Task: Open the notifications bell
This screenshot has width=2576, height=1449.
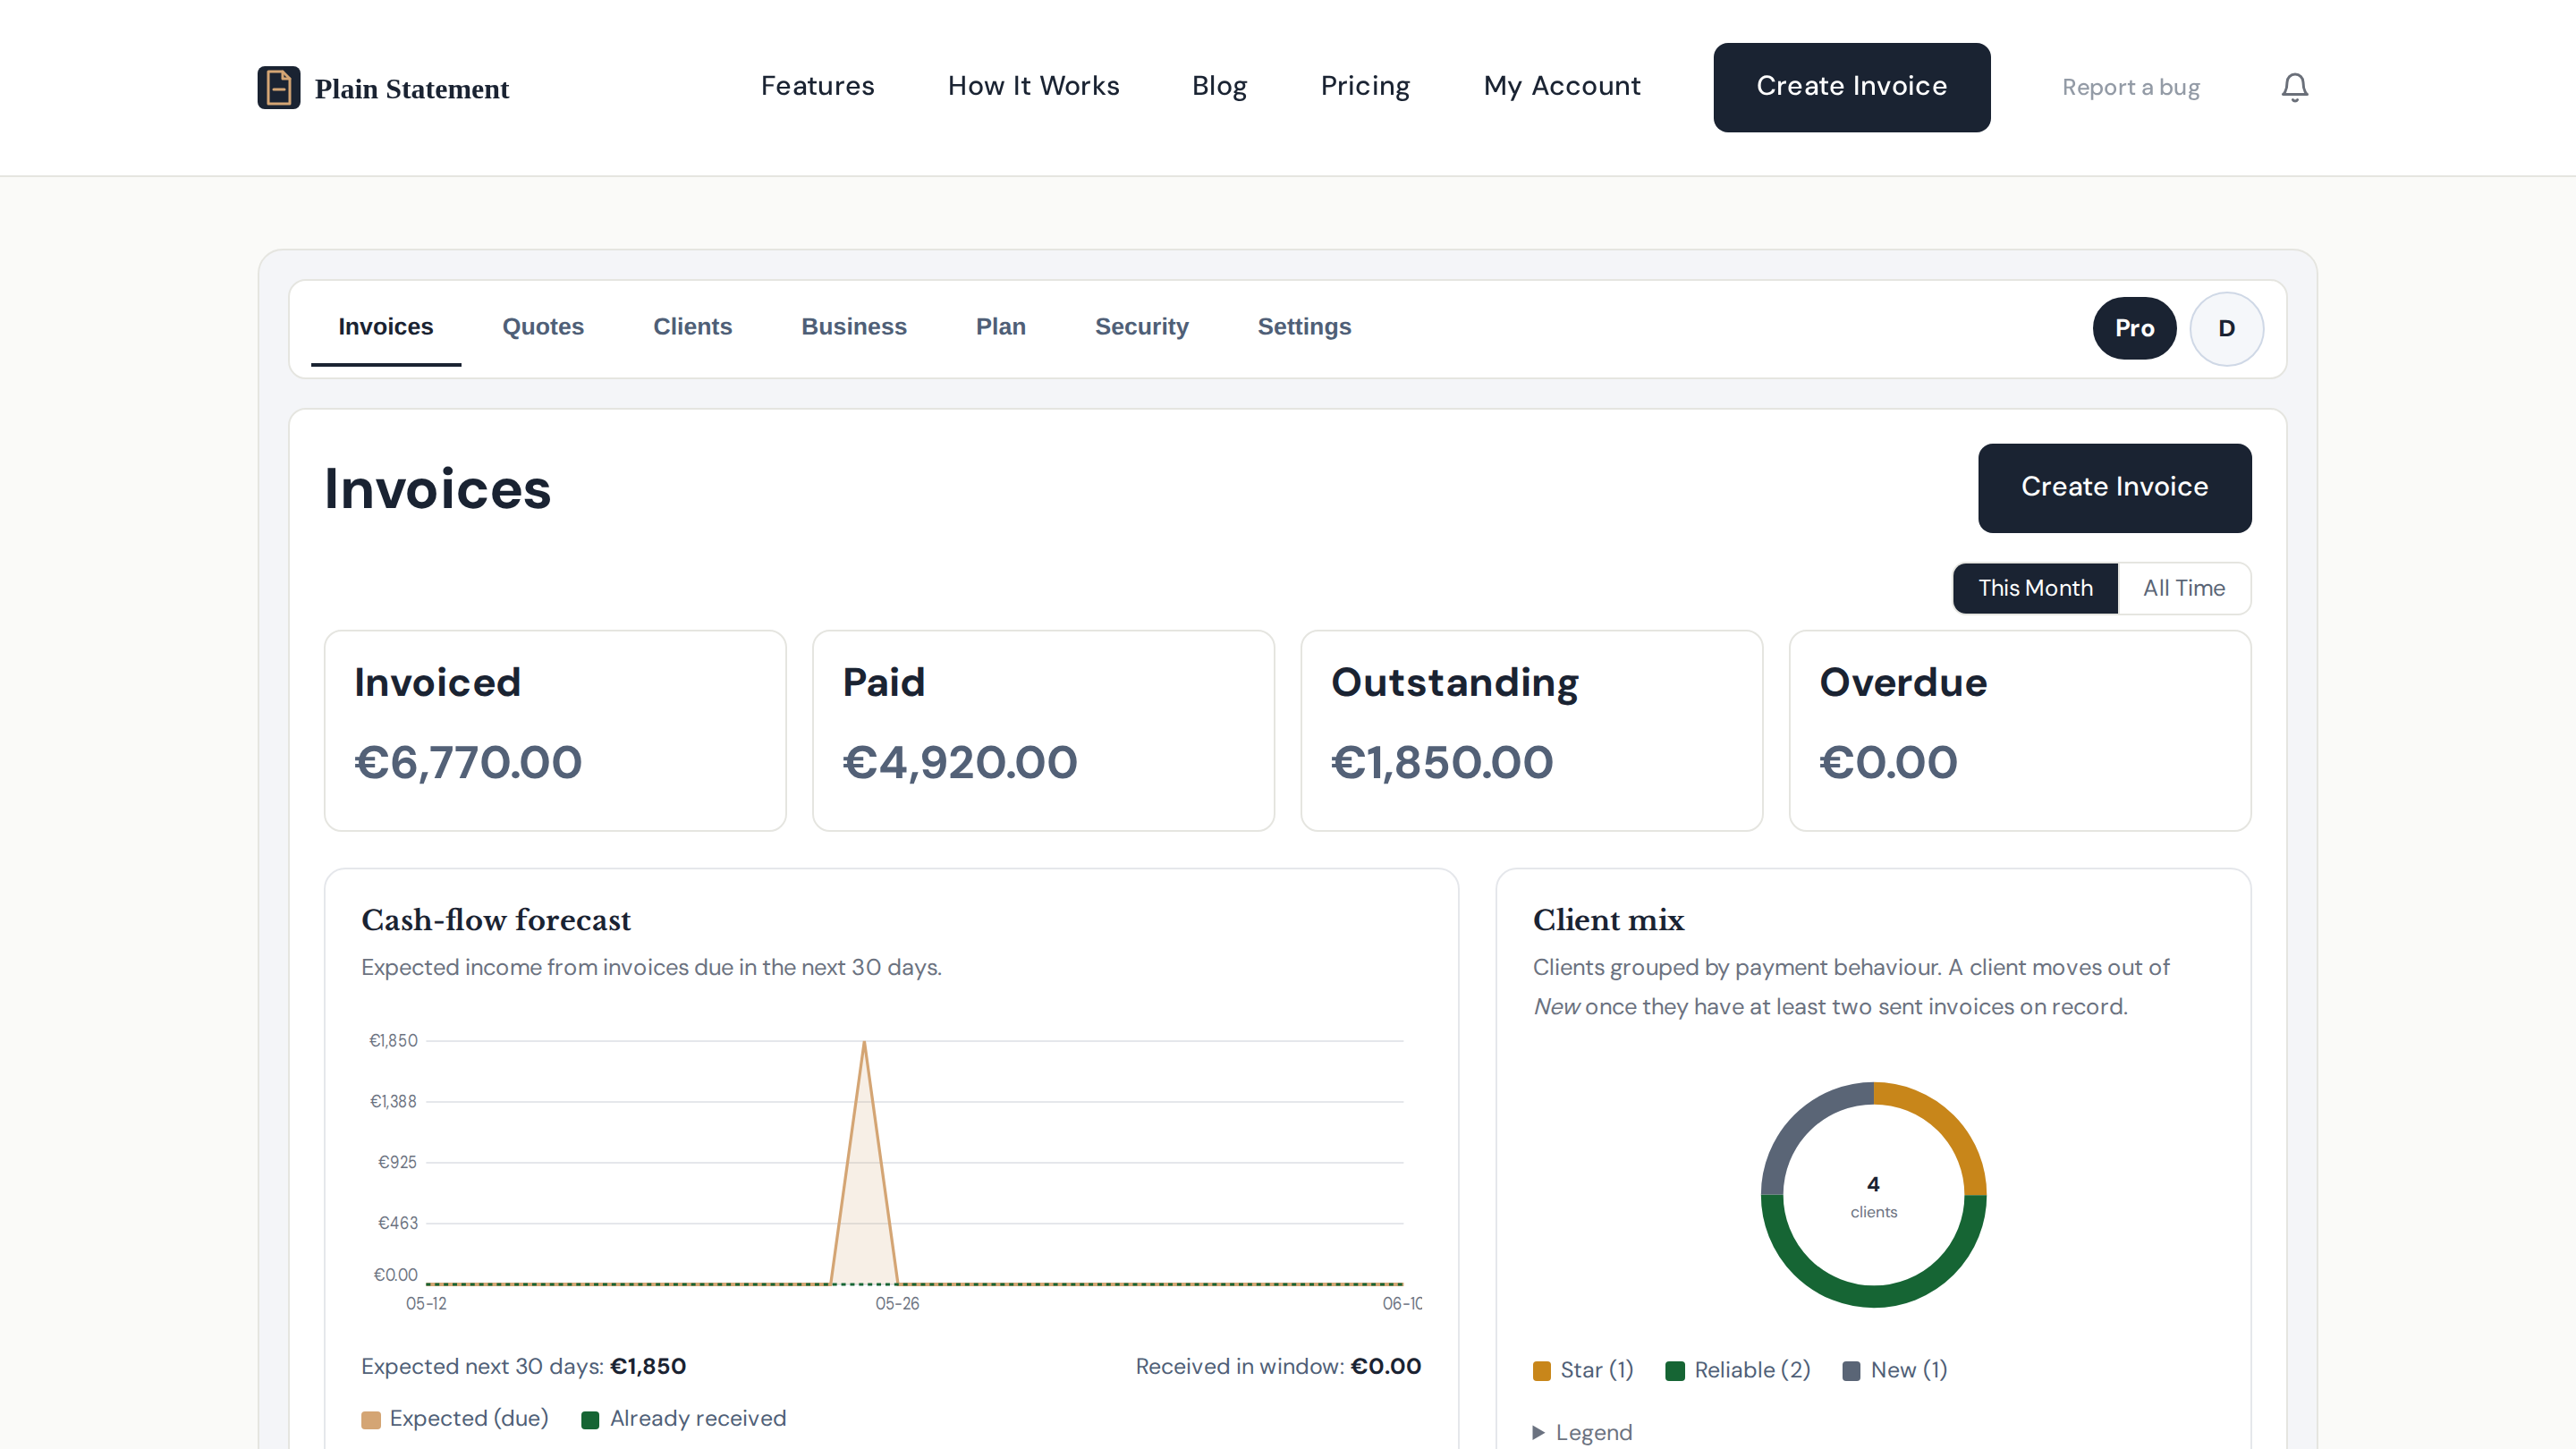Action: pyautogui.click(x=2294, y=88)
